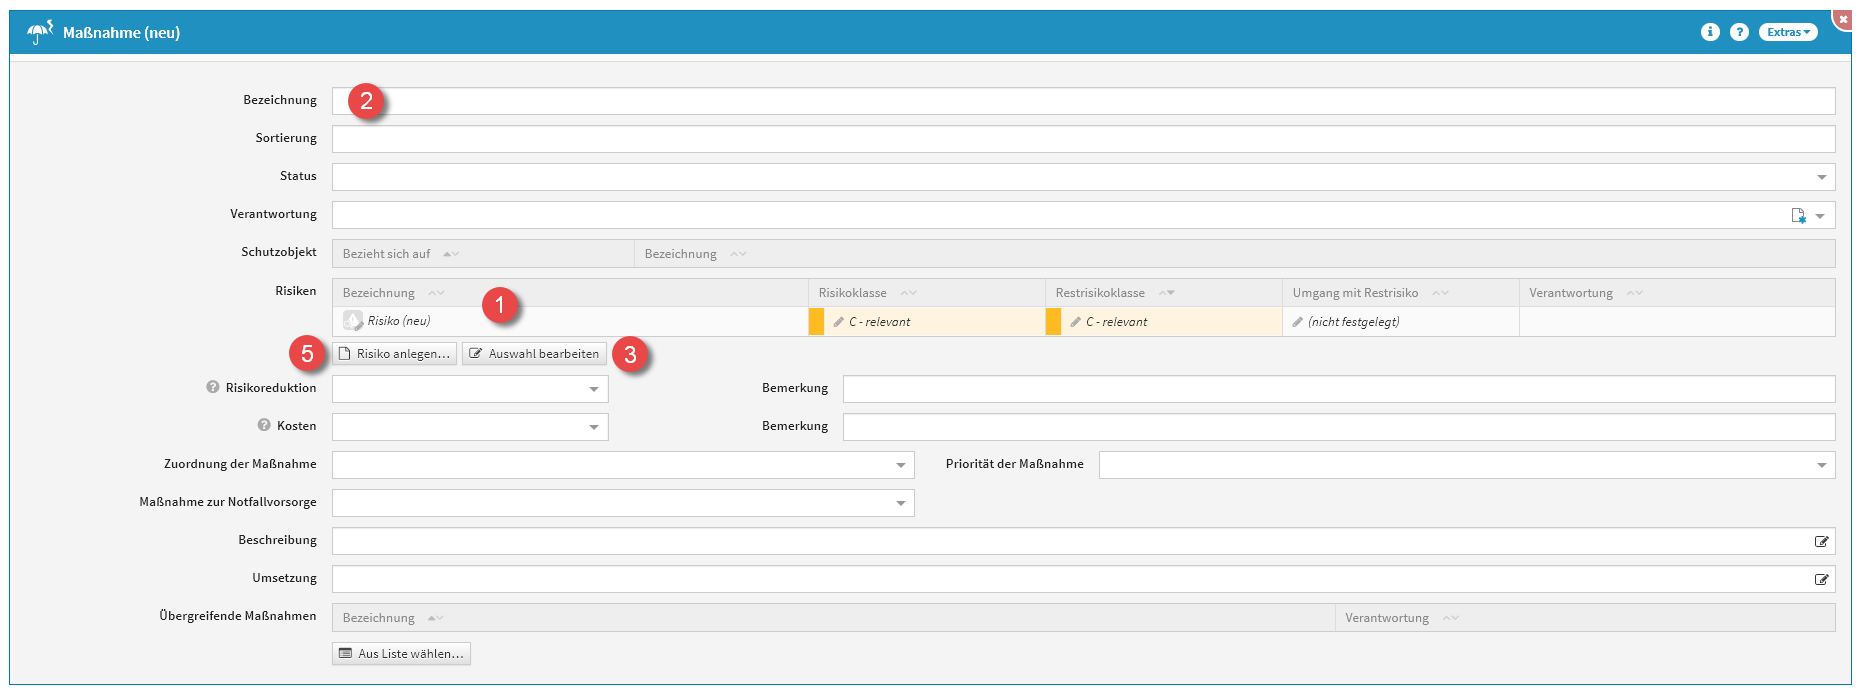Click new-person icon in Verantwortung field

click(x=1798, y=215)
